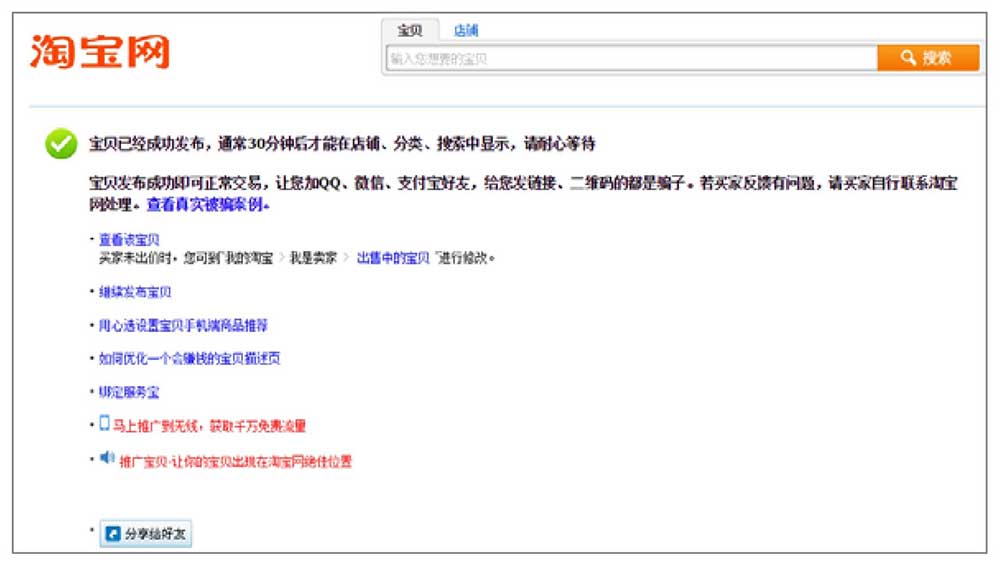Focus the 输入您想要的宝贝 search field
The height and width of the screenshot is (566, 1000).
tap(630, 59)
